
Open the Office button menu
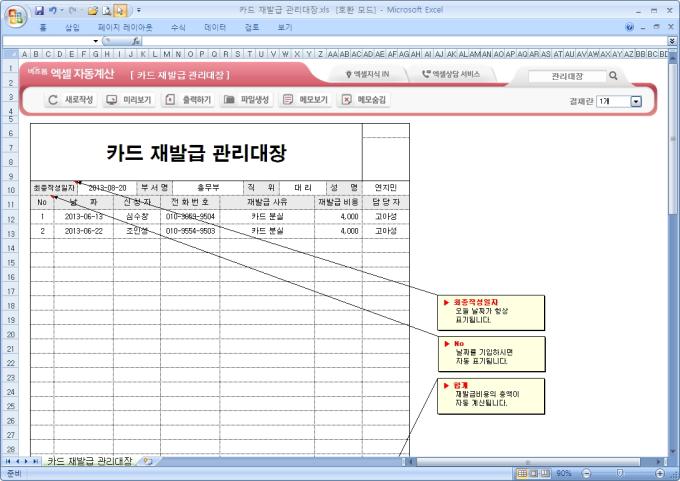coord(16,16)
